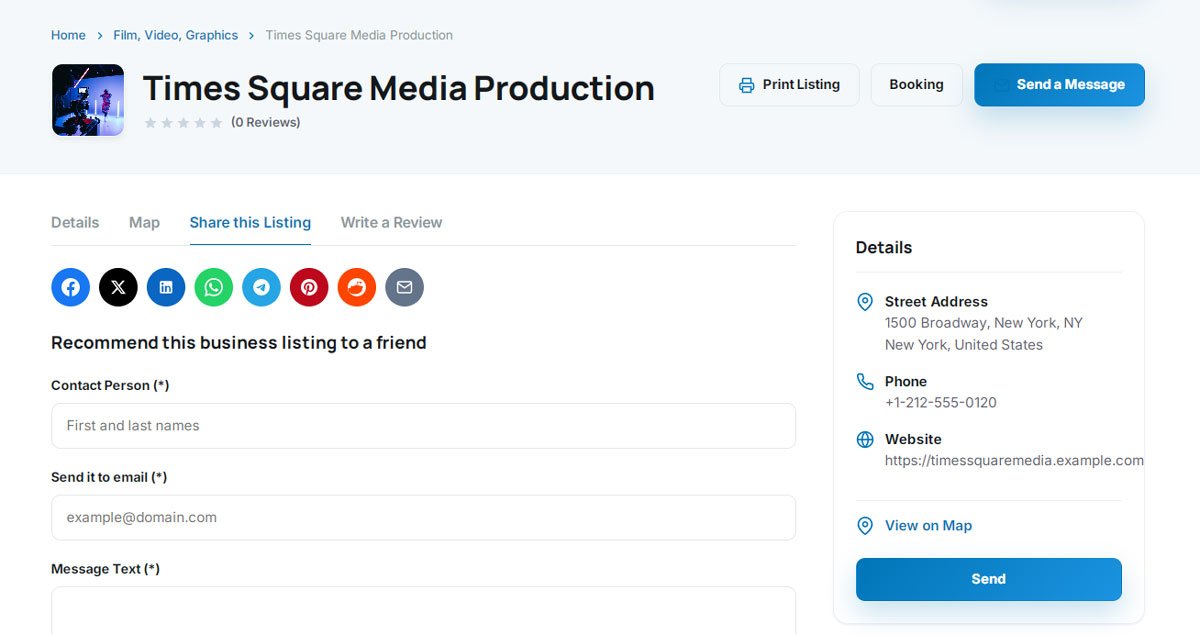Click the Times Square Media Production heading
1200x635 pixels.
click(398, 88)
